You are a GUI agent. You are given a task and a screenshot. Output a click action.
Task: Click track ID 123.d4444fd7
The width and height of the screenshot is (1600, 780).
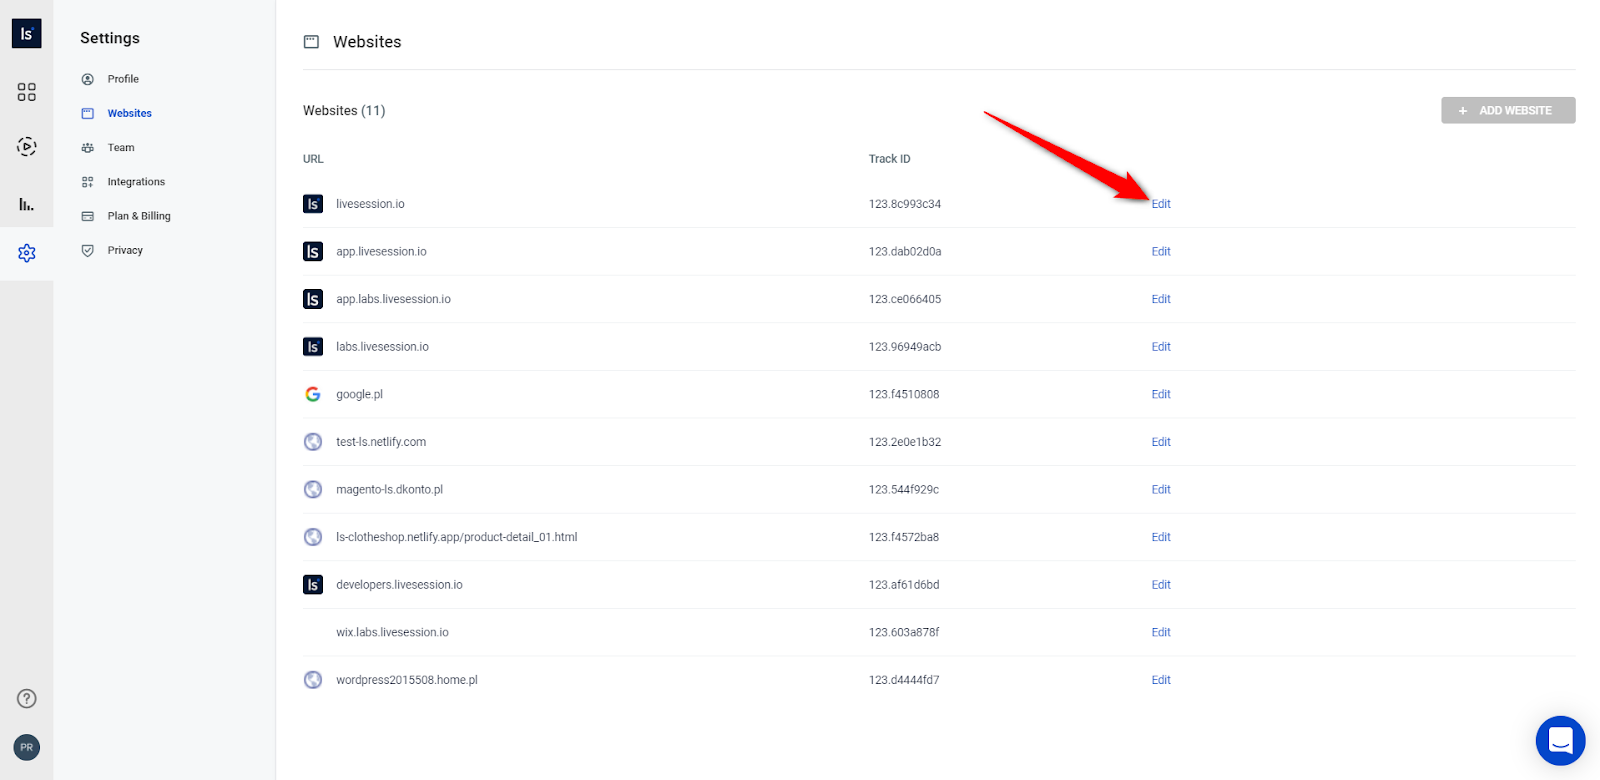904,680
